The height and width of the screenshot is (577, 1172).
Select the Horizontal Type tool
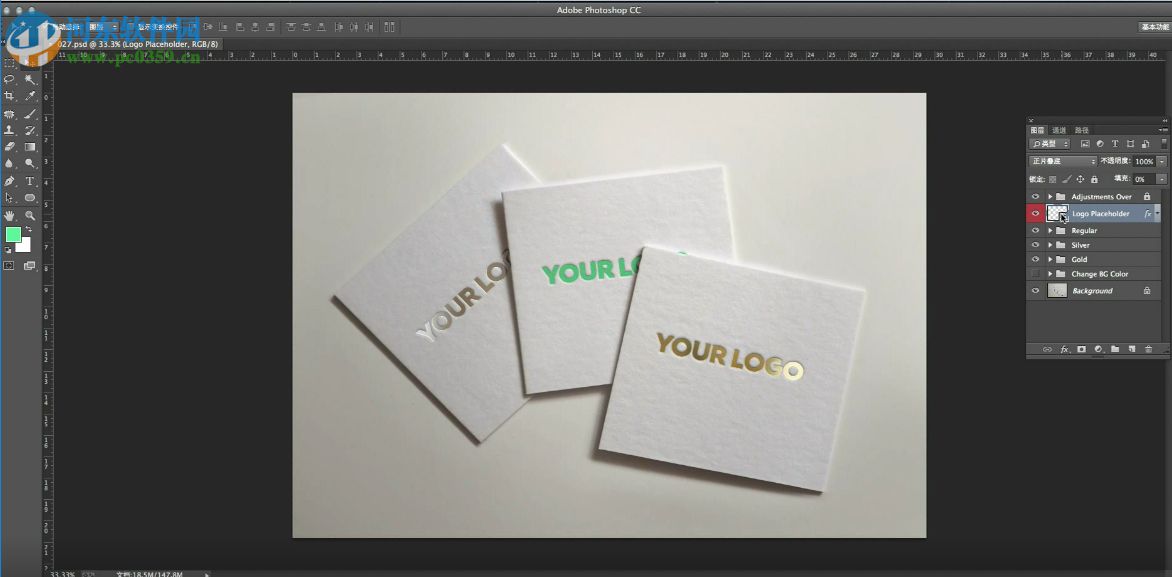click(x=30, y=180)
